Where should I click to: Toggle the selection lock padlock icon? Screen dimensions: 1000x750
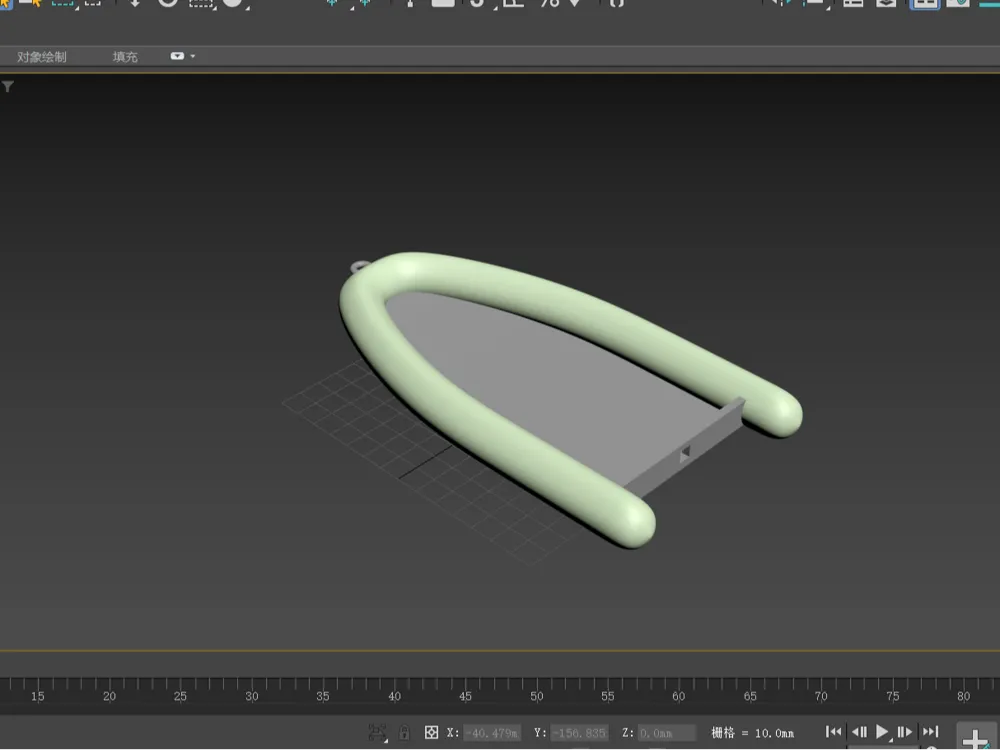[404, 732]
